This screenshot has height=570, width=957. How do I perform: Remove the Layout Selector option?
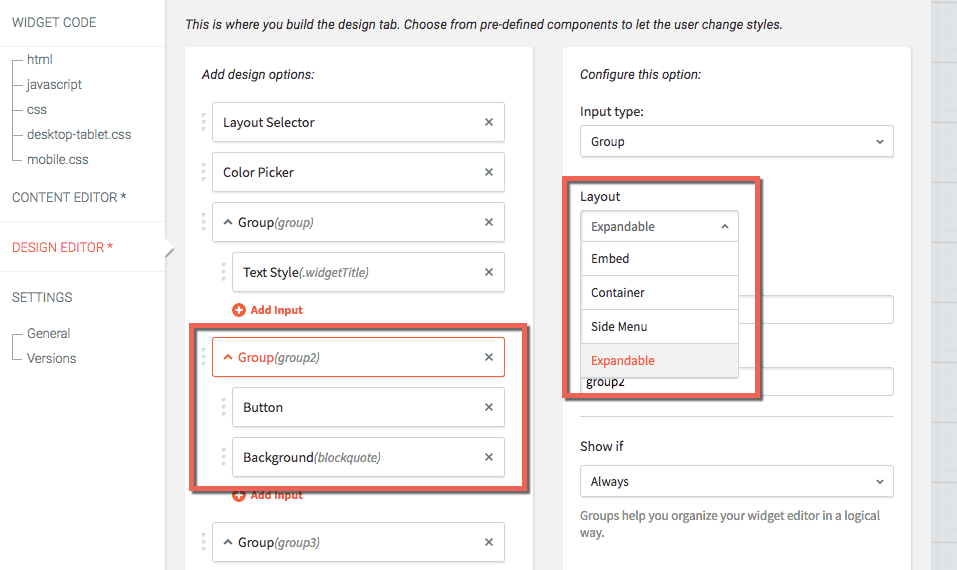pyautogui.click(x=489, y=122)
